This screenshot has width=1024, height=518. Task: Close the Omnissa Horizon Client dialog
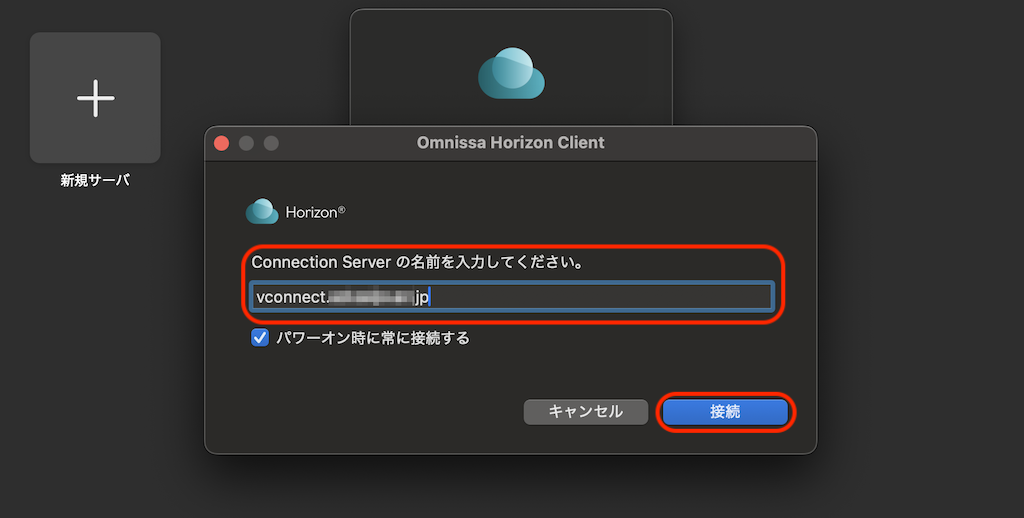point(221,143)
